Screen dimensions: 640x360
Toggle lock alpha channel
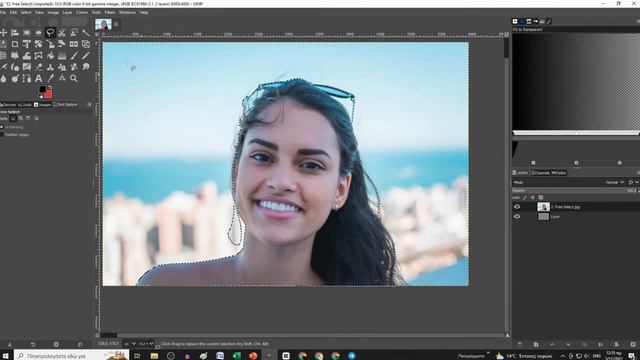tap(541, 198)
